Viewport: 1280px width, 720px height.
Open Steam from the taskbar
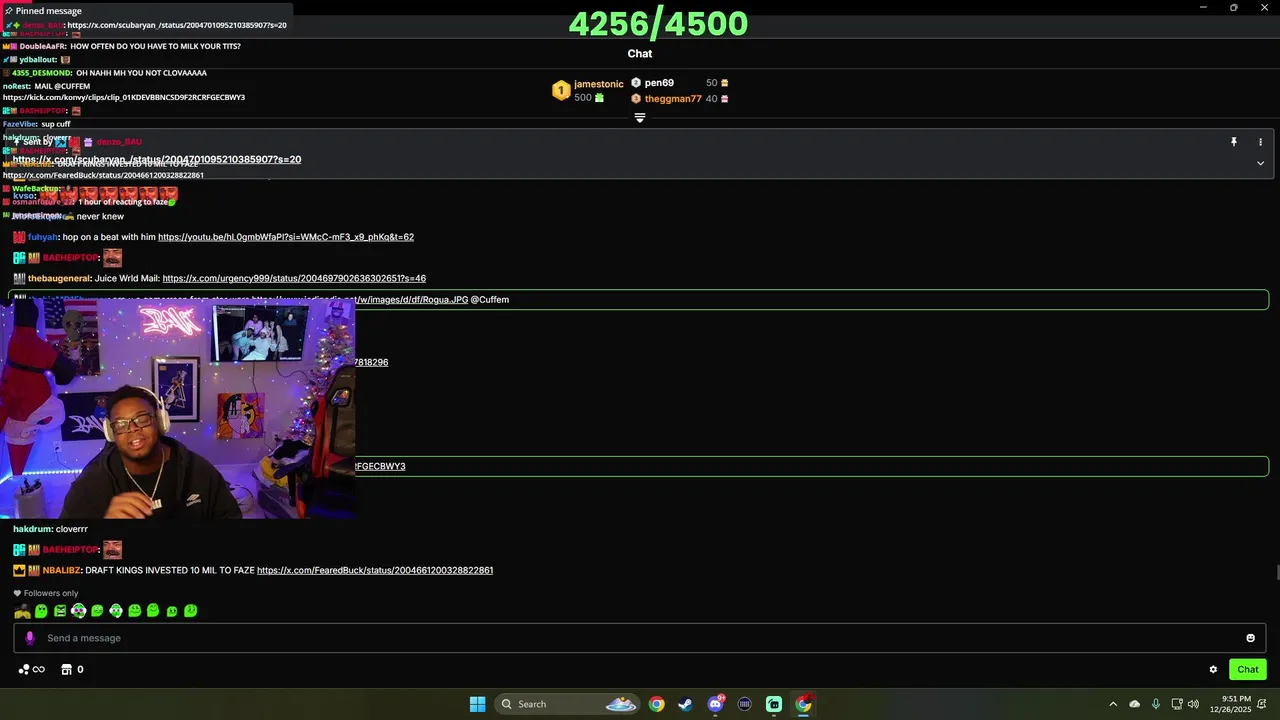pos(685,704)
